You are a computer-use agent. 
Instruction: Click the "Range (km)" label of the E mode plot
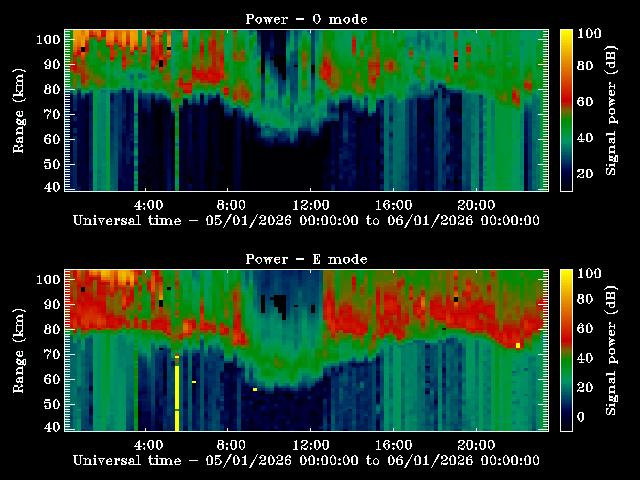[18, 350]
